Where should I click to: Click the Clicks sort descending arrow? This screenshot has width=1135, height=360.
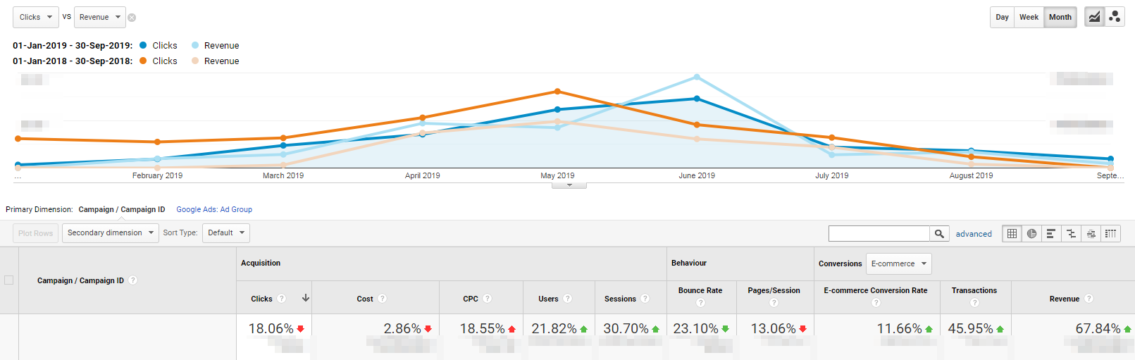click(x=305, y=298)
